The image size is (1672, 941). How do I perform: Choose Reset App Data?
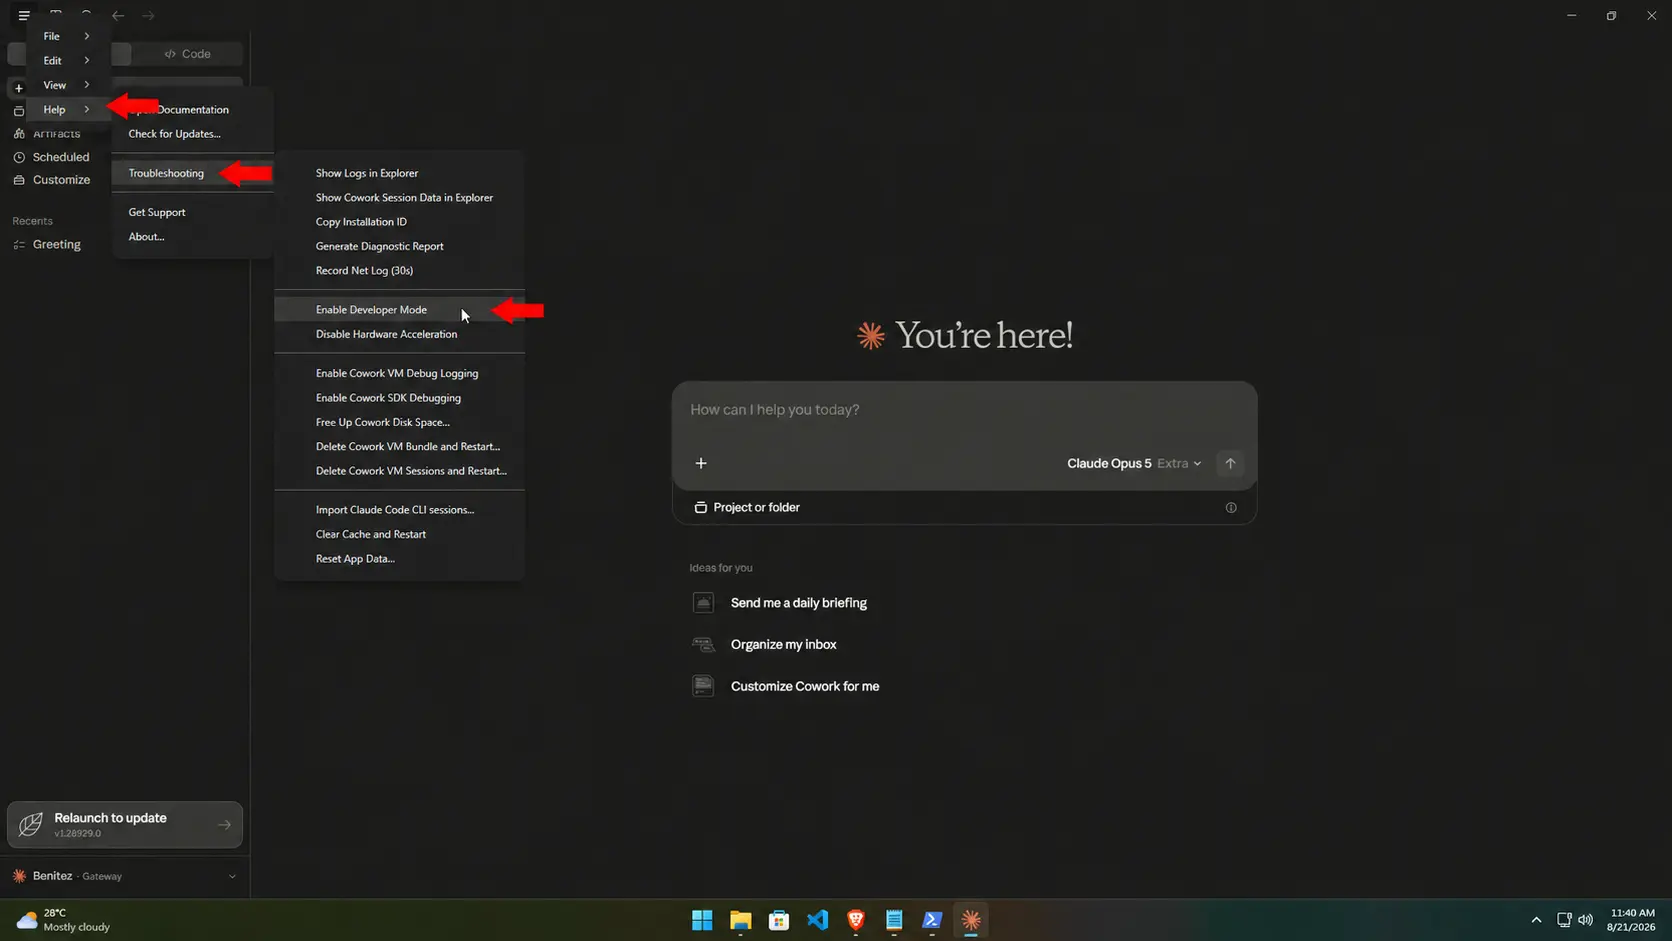point(399,559)
